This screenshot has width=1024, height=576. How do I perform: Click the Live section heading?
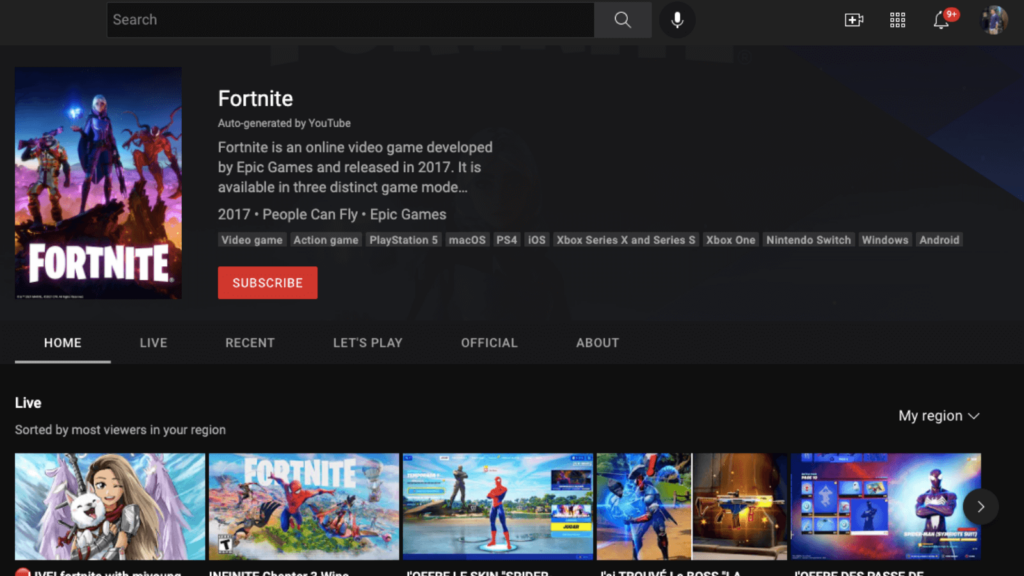[x=28, y=403]
